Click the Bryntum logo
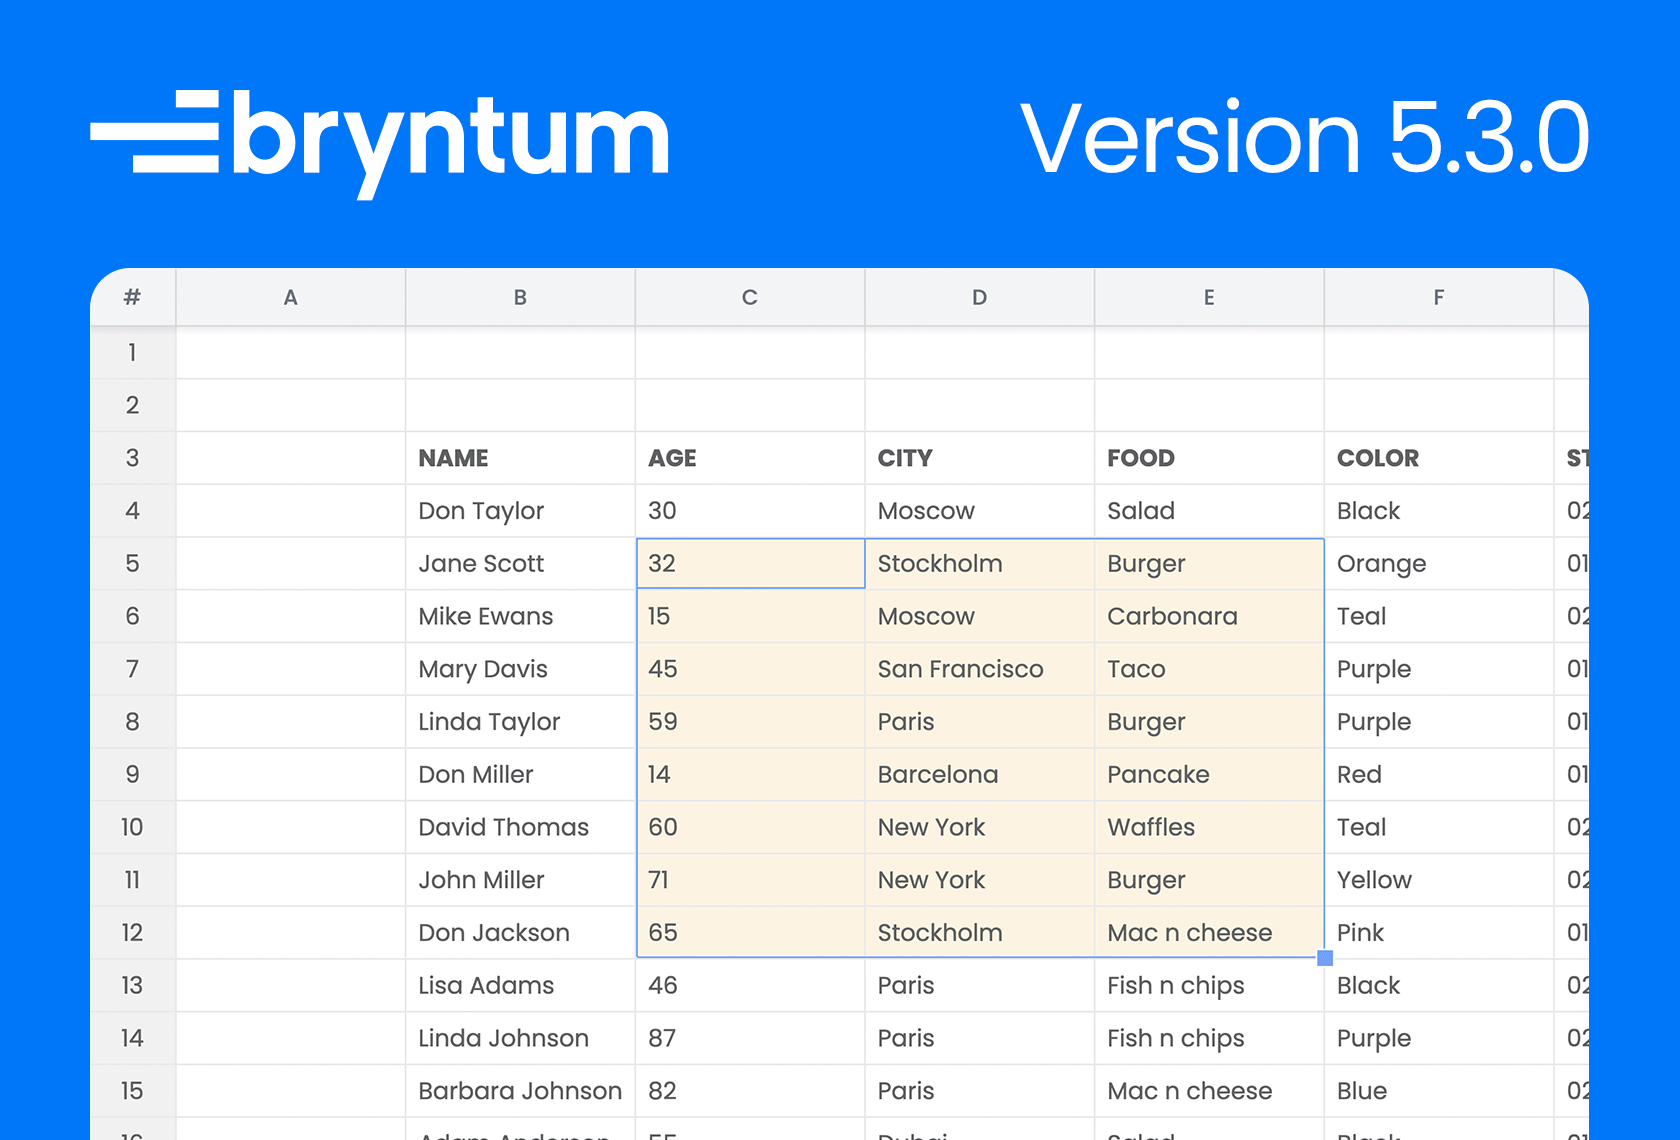This screenshot has height=1140, width=1680. pos(380,143)
